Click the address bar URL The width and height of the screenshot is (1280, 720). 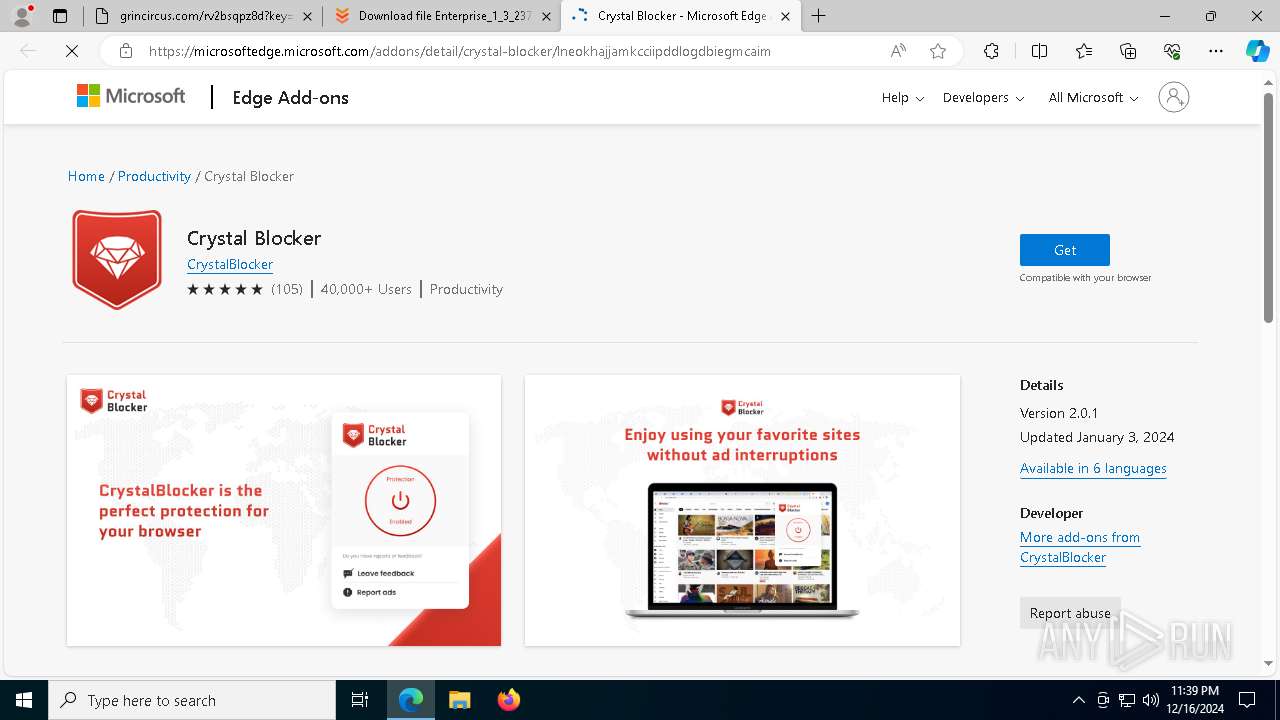pyautogui.click(x=460, y=51)
